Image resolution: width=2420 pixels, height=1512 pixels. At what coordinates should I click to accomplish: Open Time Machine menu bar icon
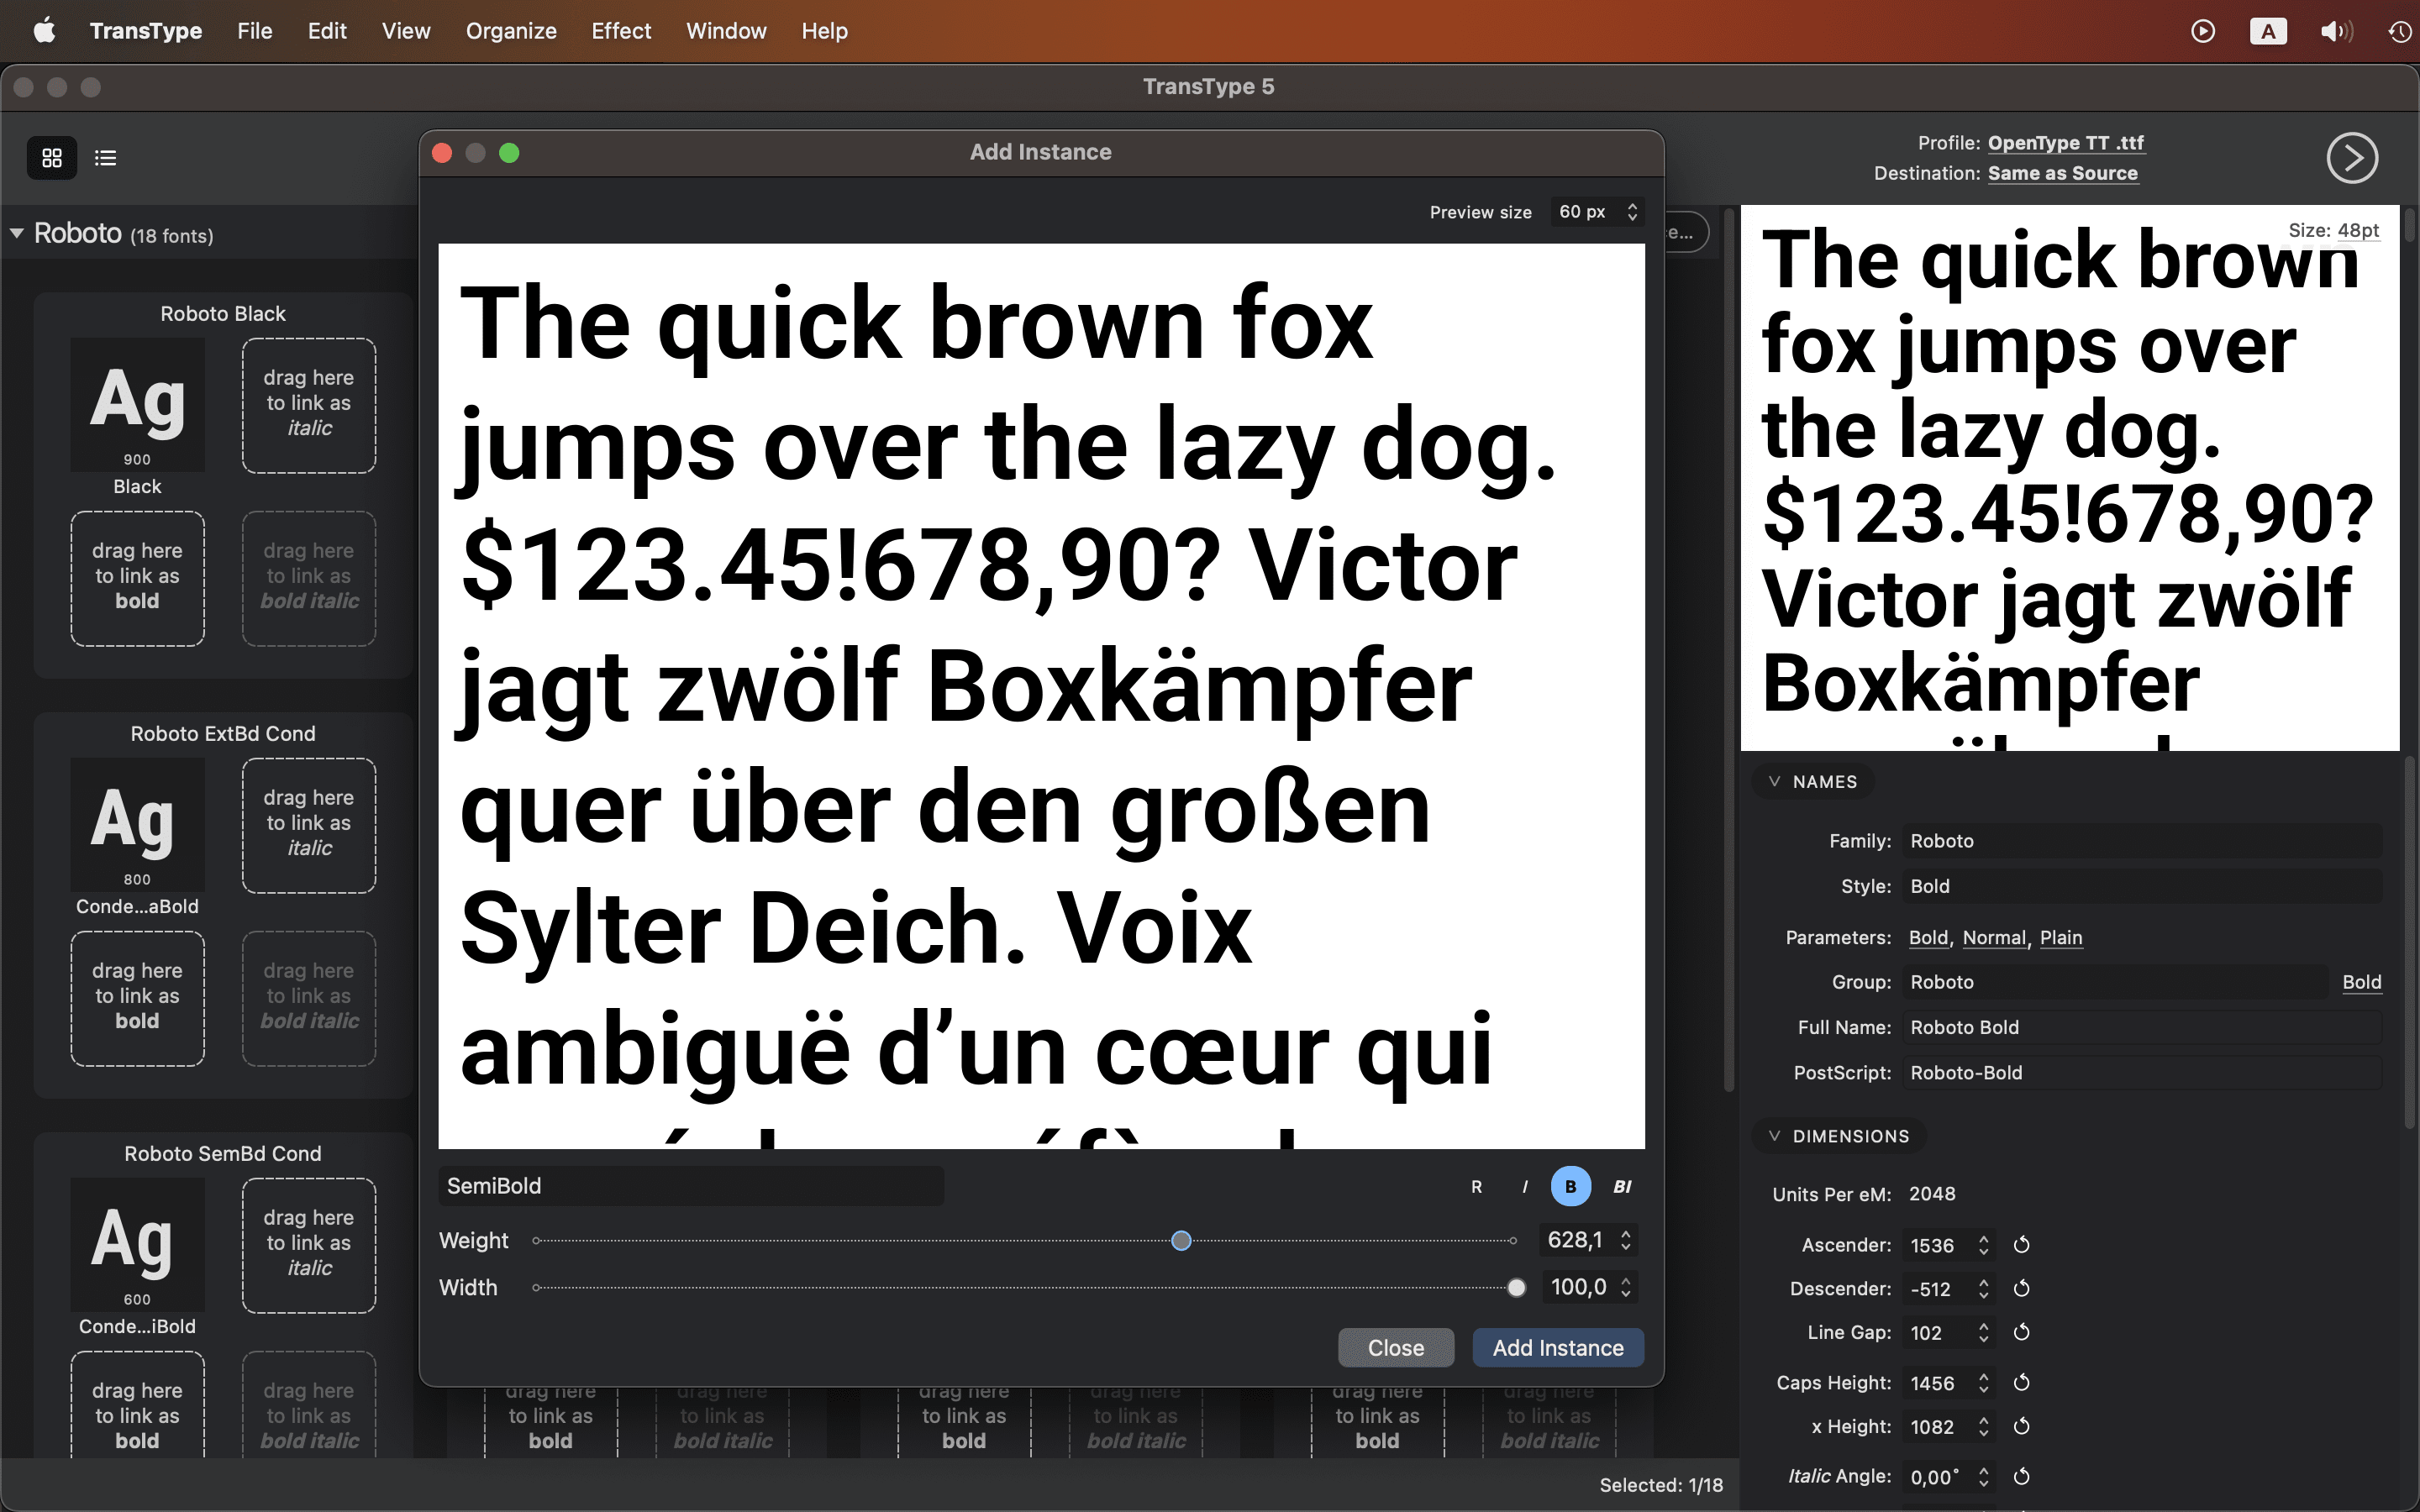pos(2400,31)
